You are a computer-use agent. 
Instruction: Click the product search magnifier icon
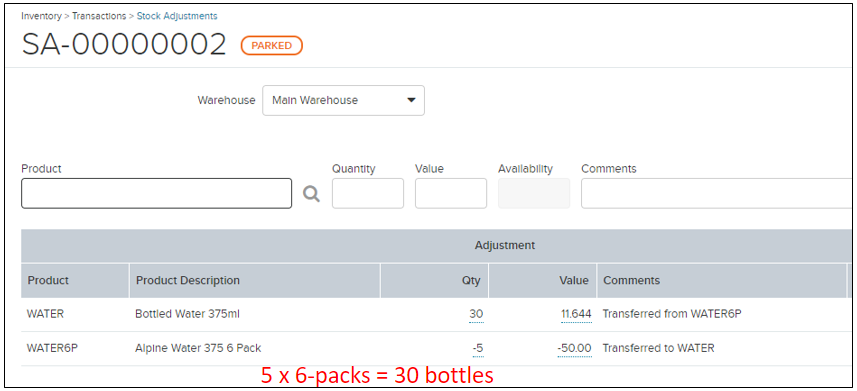(312, 194)
